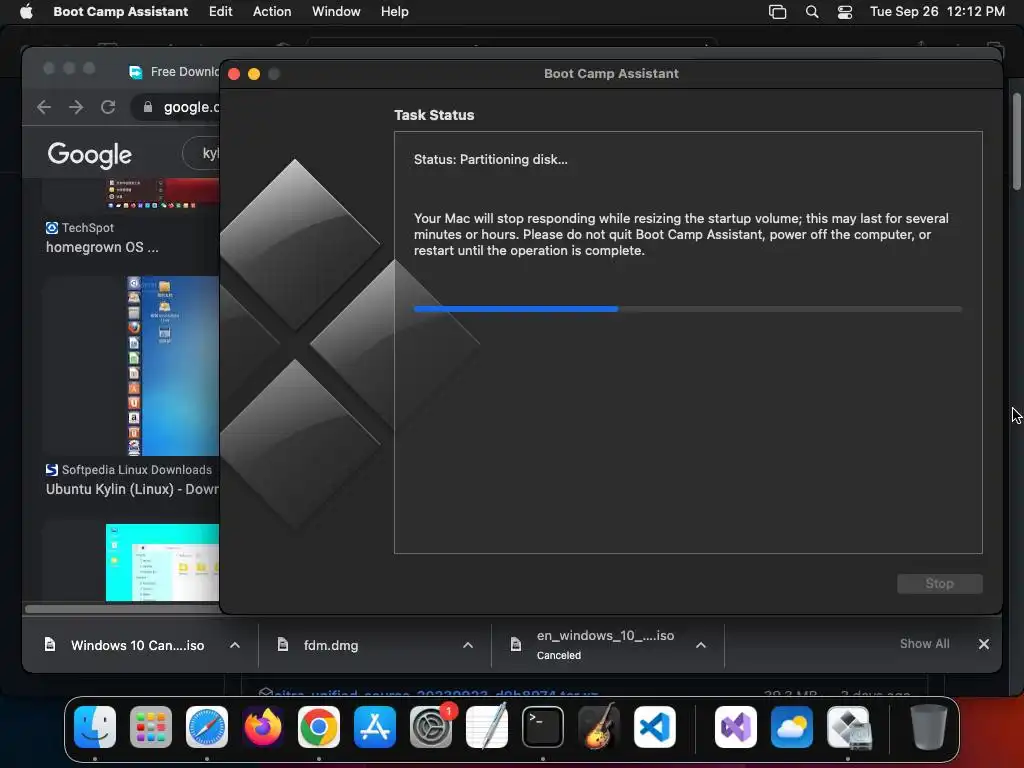The width and height of the screenshot is (1024, 768).
Task: Click the horizontal scrollbar in Chrome
Action: [123, 609]
